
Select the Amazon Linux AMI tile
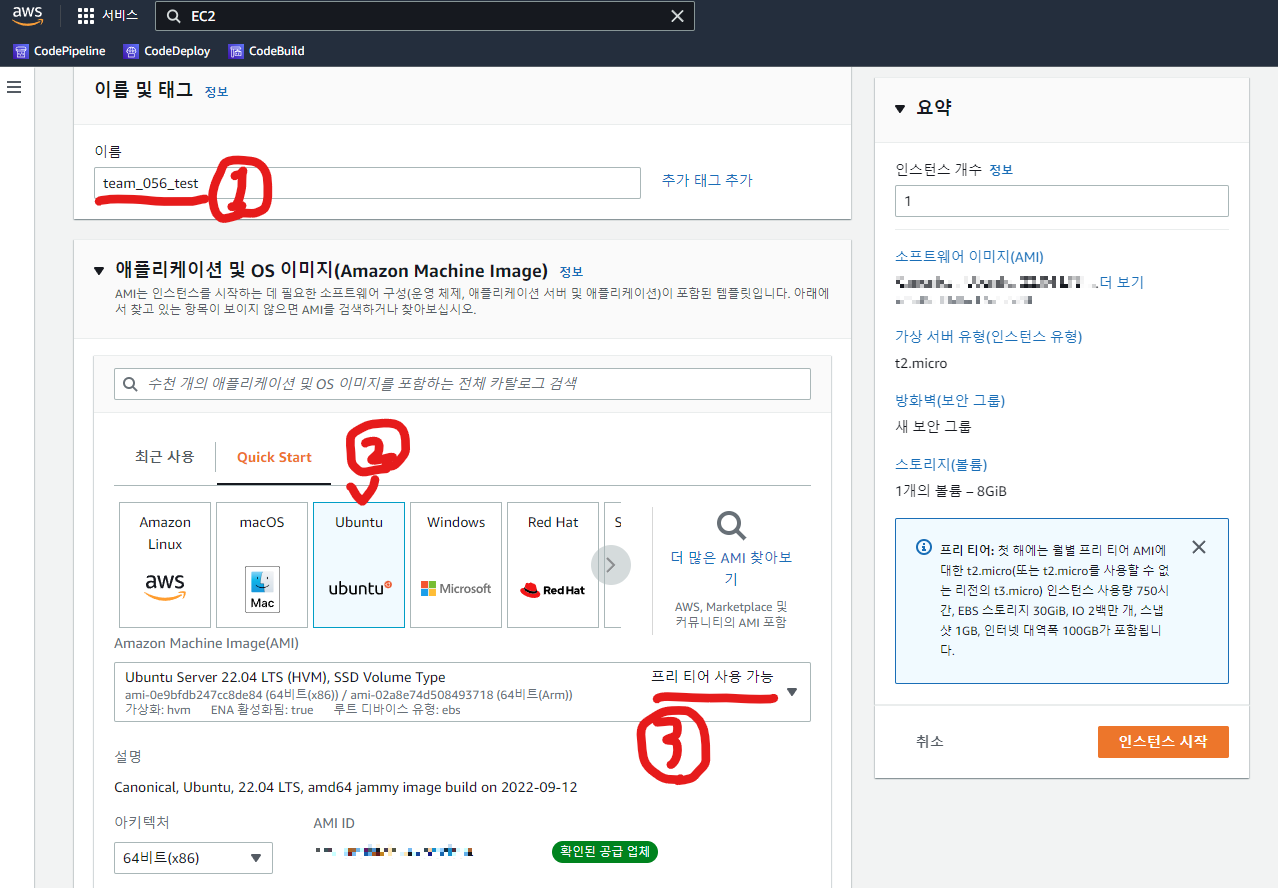tap(165, 564)
